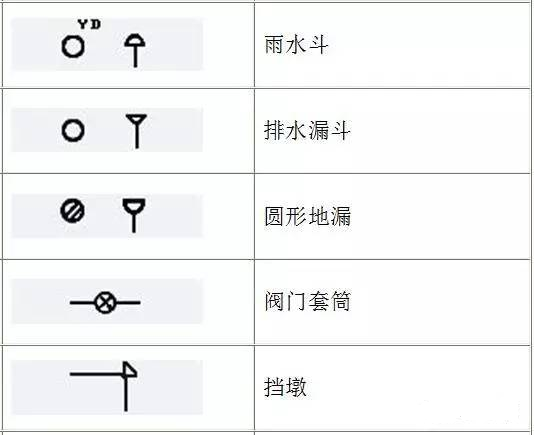Click the drain funnel circle plan symbol
Image resolution: width=534 pixels, height=435 pixels.
(73, 130)
